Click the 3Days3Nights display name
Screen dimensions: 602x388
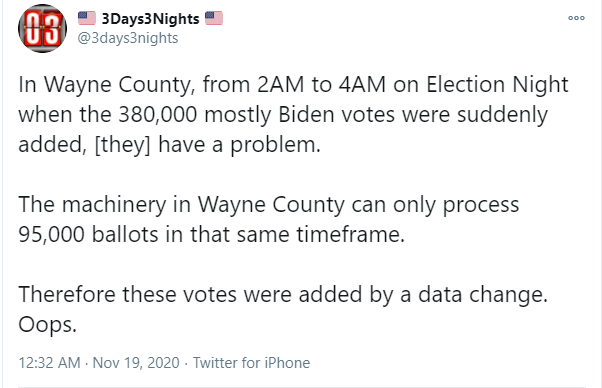(150, 18)
